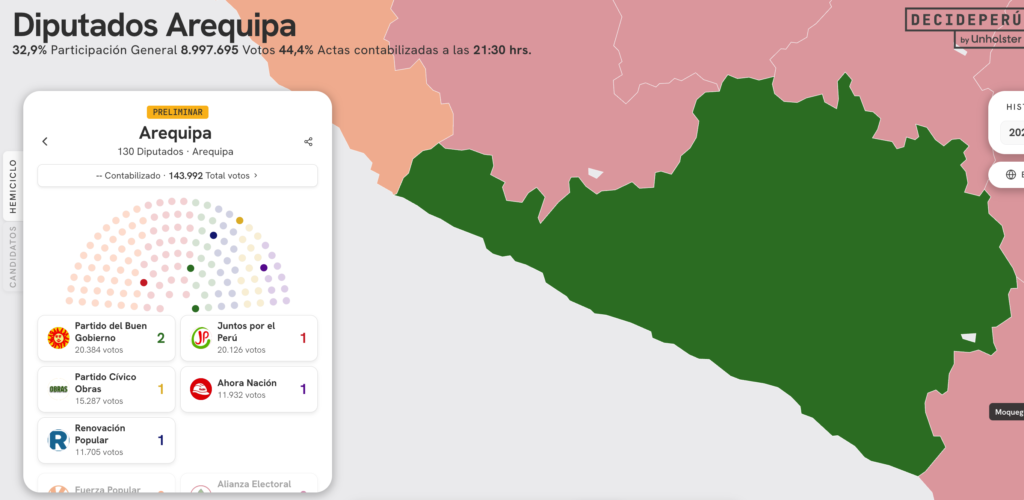Screen dimensions: 1024x500
Task: Open Partido del Buen Gobierno result card
Action: coord(106,338)
